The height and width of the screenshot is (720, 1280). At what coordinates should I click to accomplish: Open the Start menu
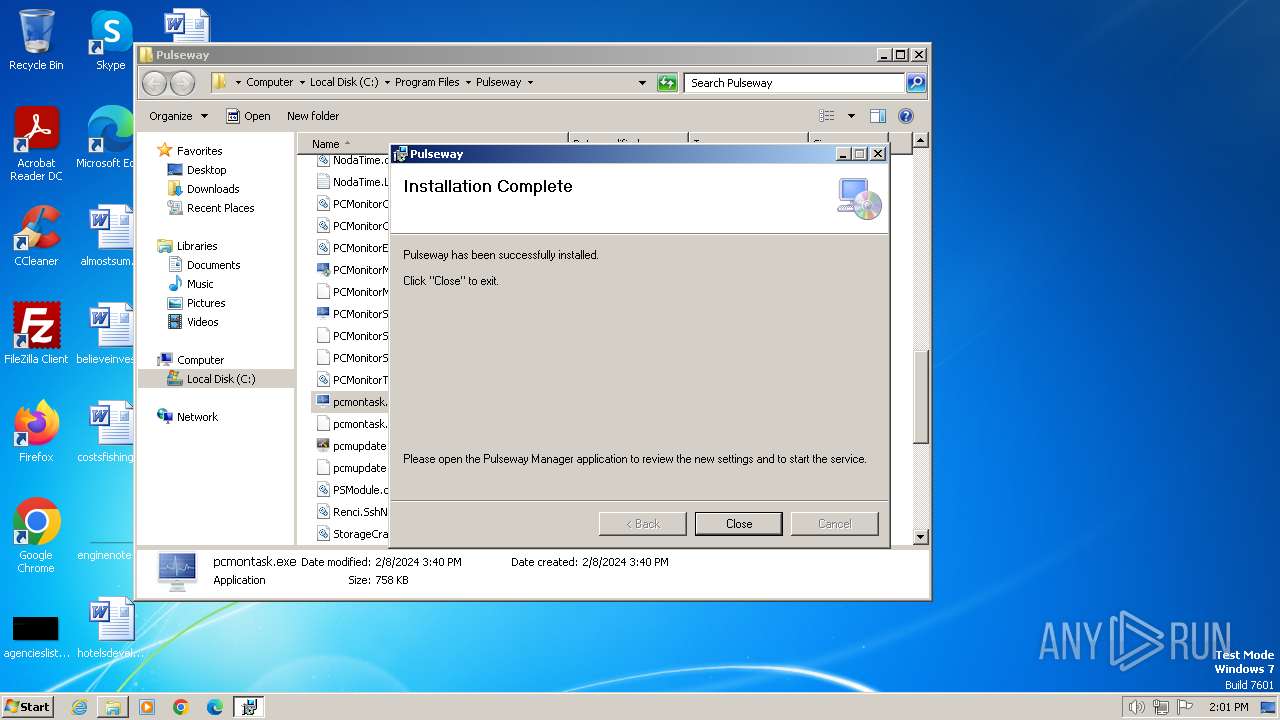click(x=28, y=707)
